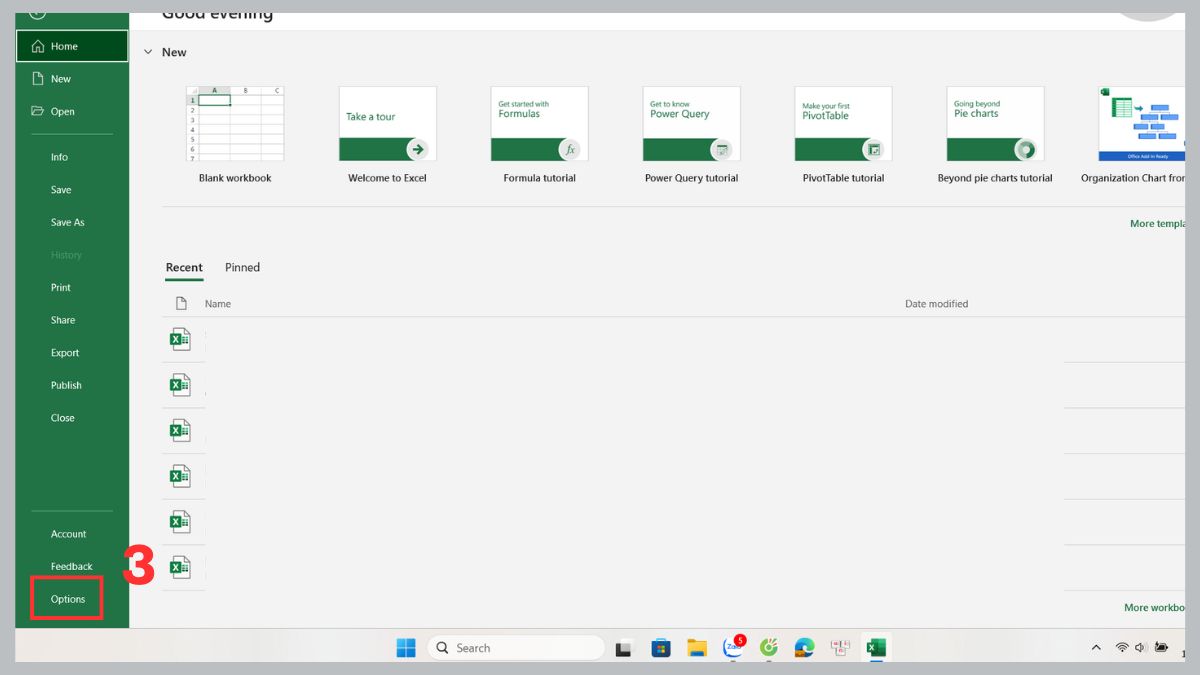
Task: Open the Share section
Action: [63, 320]
